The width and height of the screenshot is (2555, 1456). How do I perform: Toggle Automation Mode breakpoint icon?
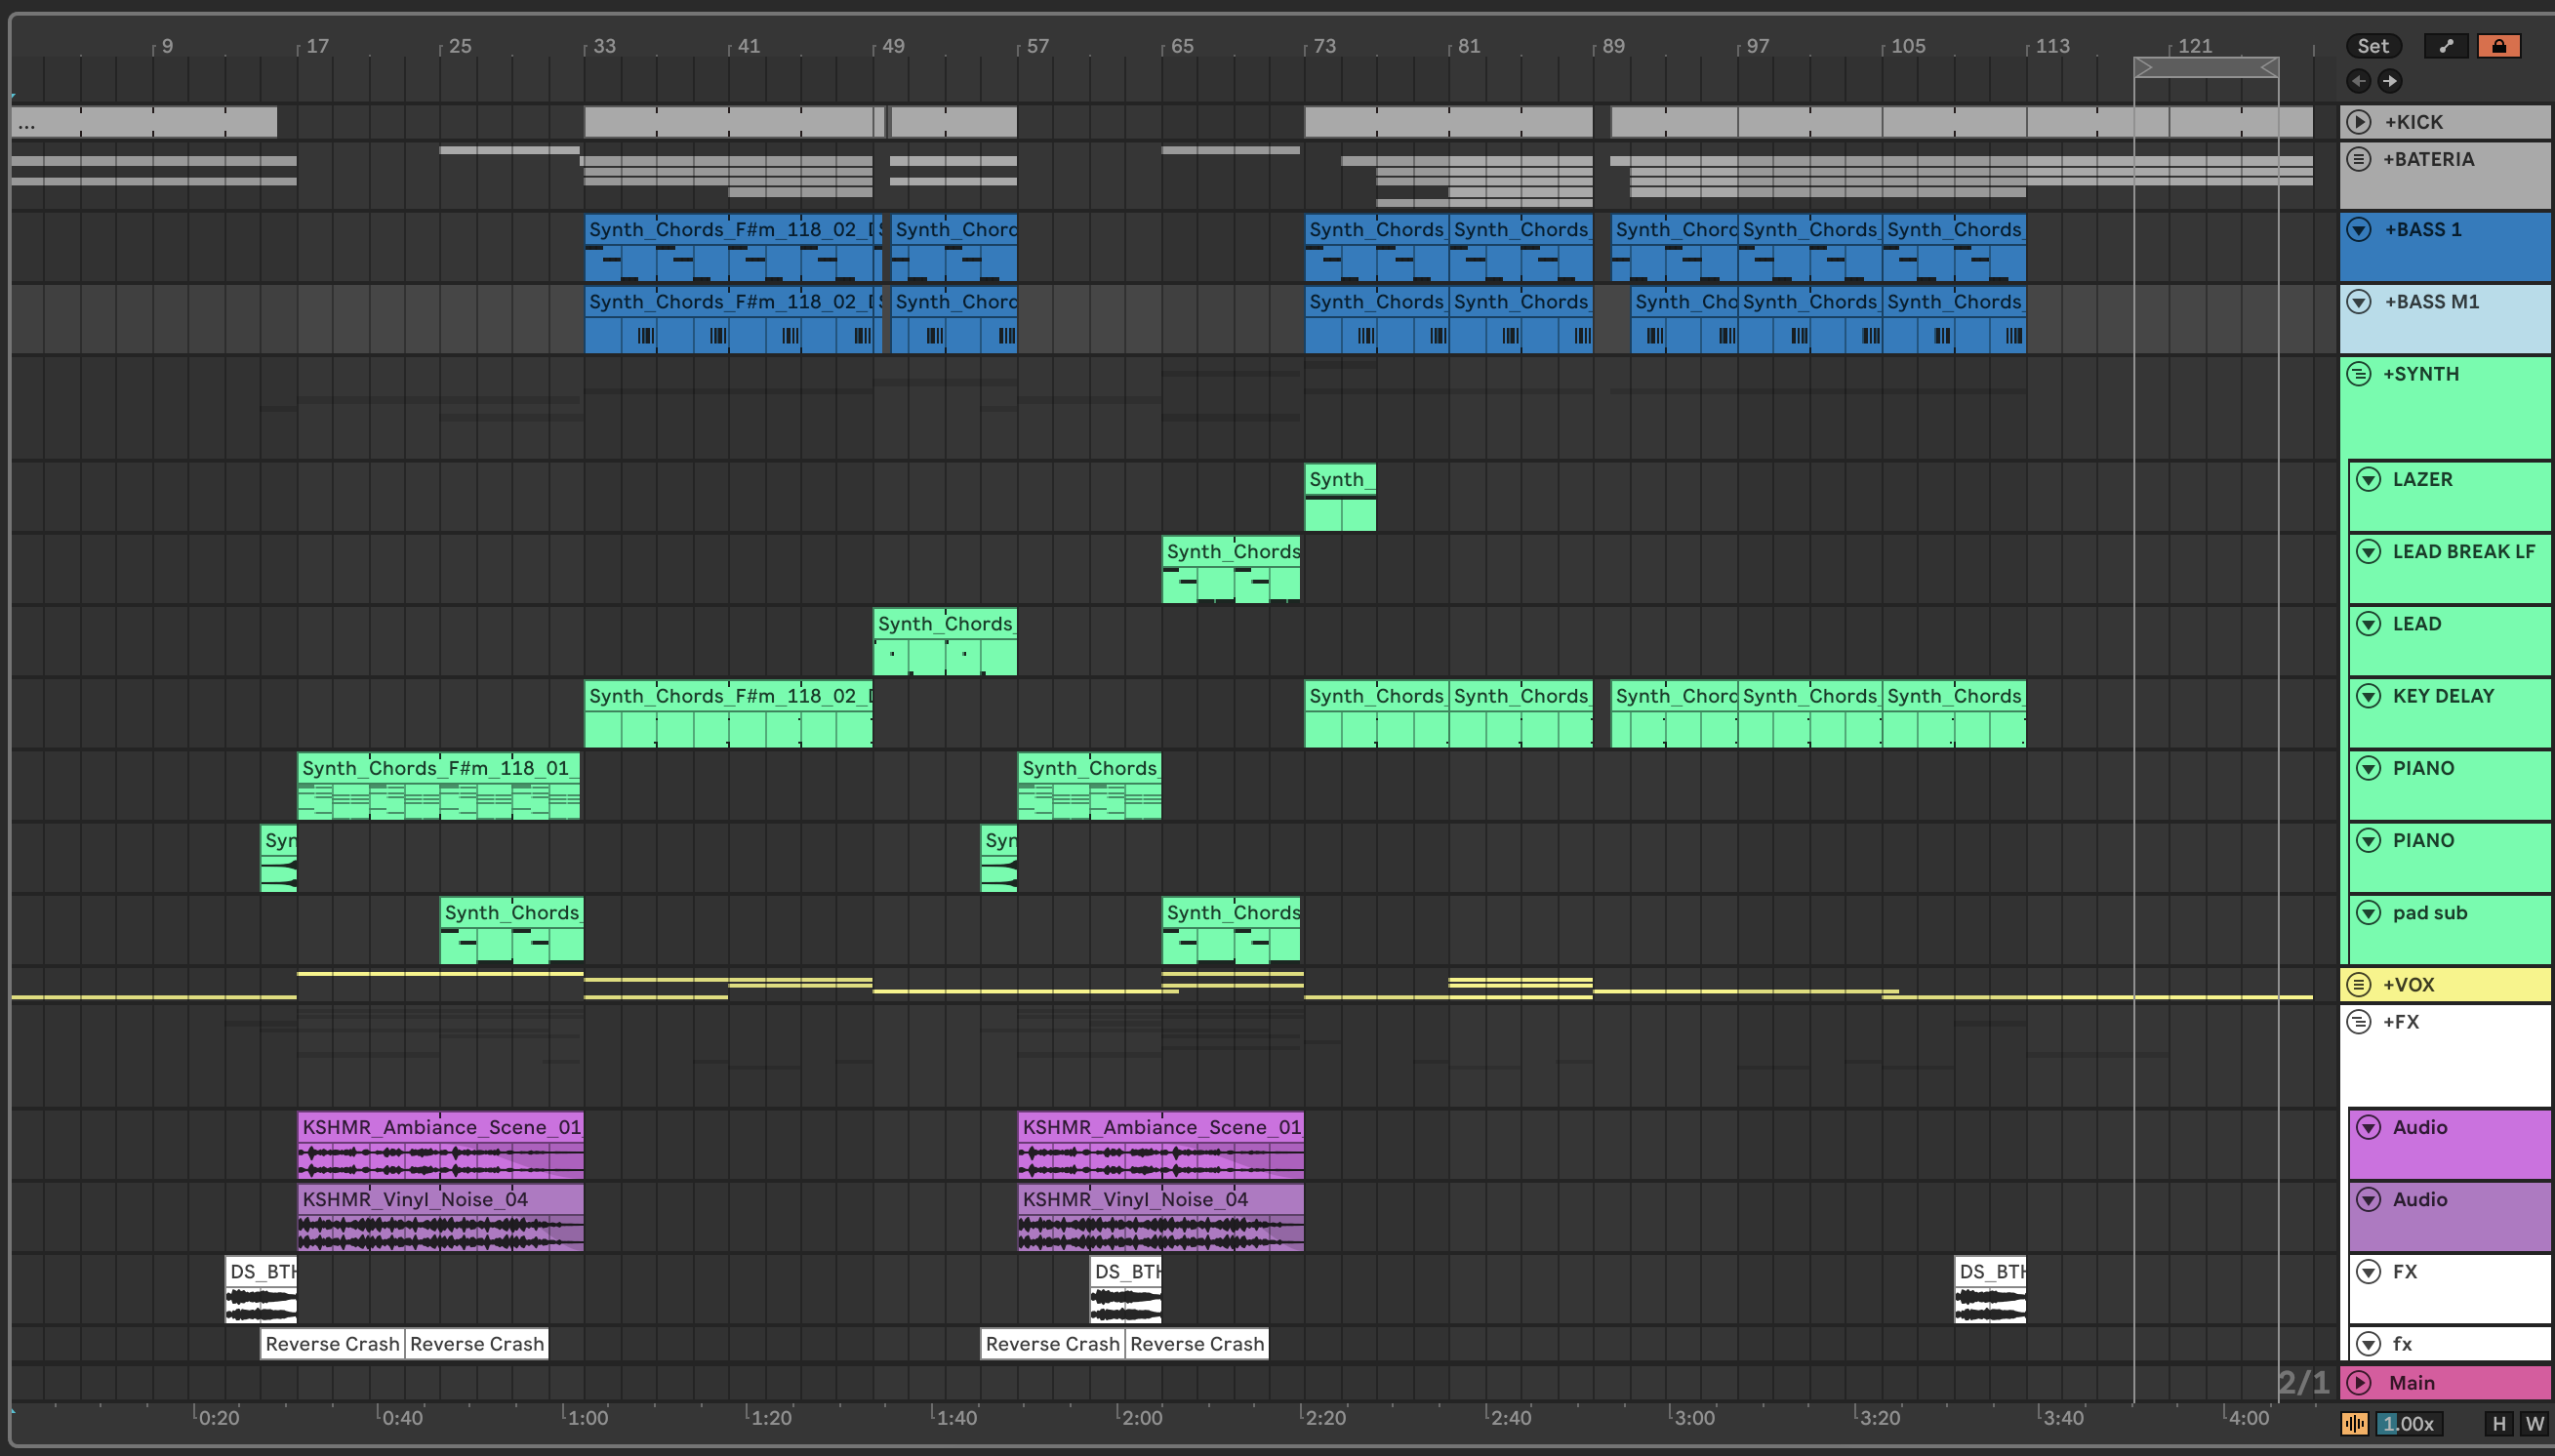coord(2446,46)
